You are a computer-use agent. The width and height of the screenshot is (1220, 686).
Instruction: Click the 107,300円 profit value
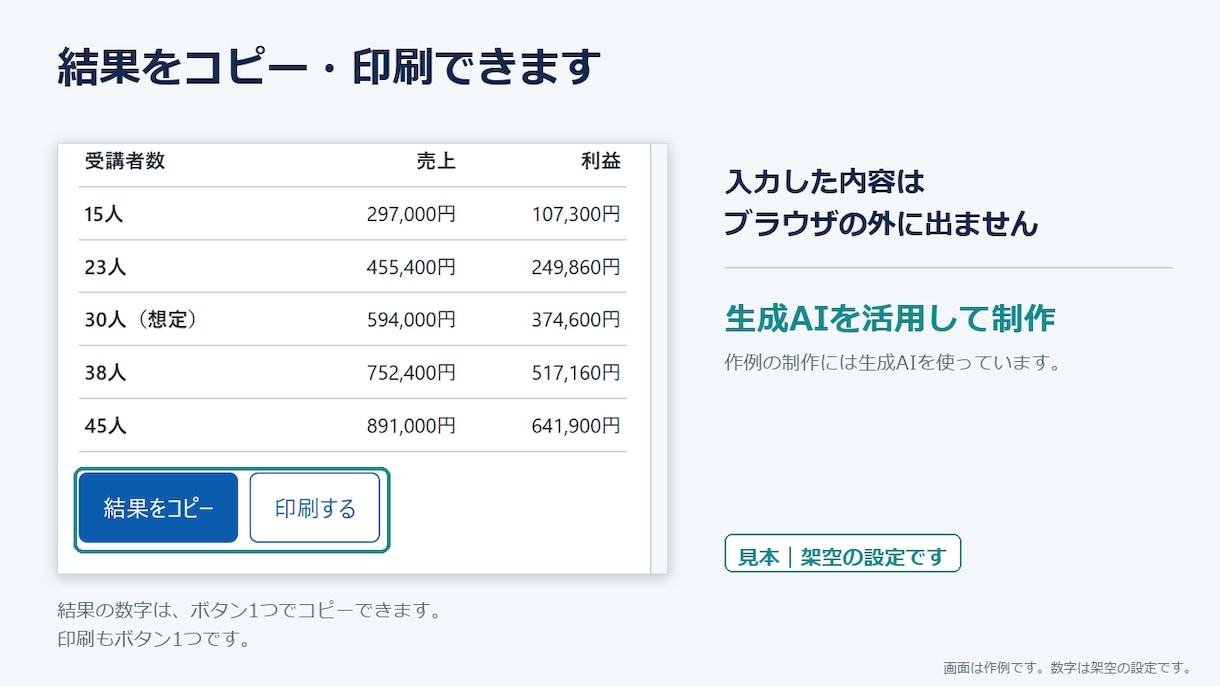point(576,214)
